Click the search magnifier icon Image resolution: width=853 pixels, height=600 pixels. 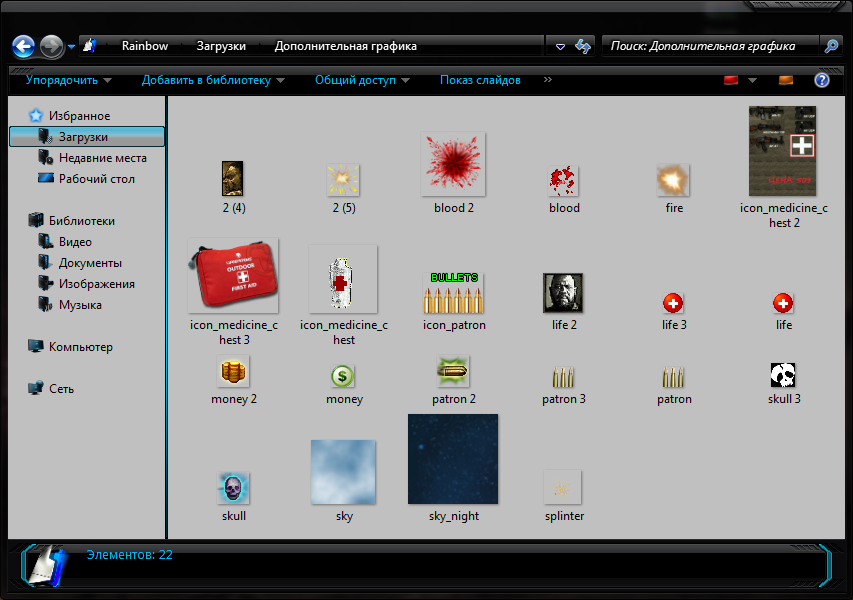[831, 46]
